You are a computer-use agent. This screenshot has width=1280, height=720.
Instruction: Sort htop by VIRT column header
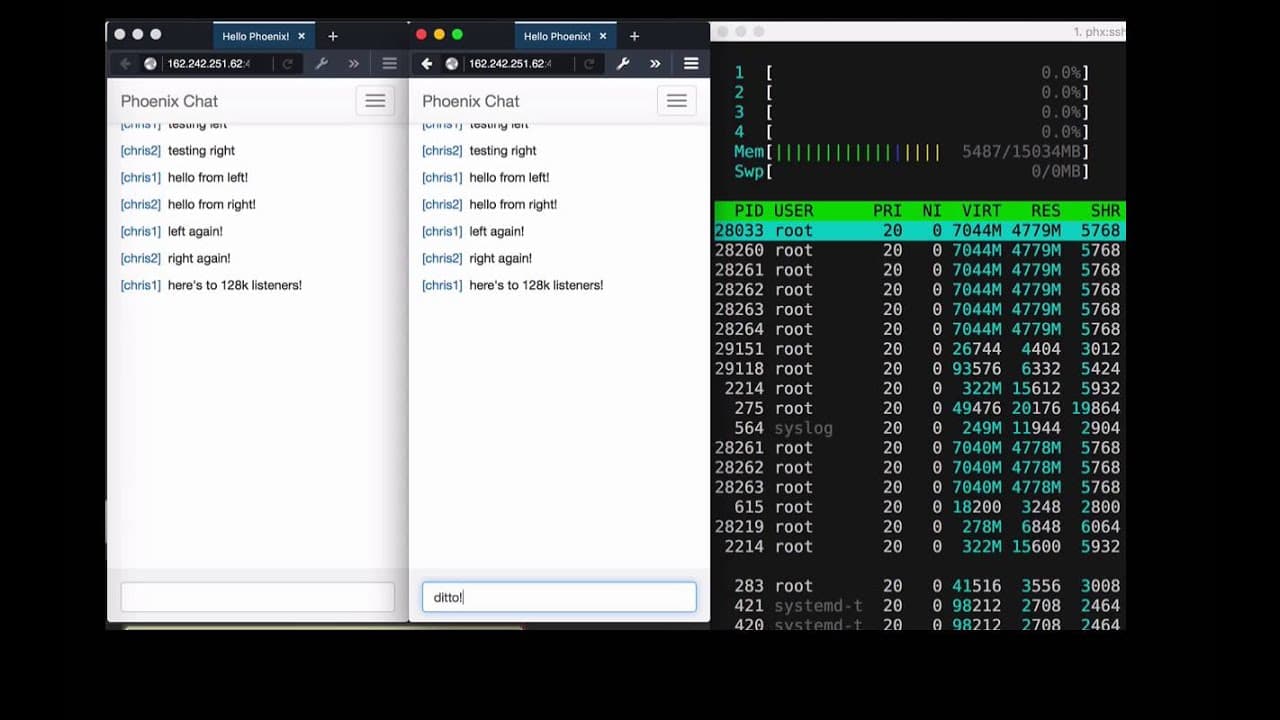point(981,211)
